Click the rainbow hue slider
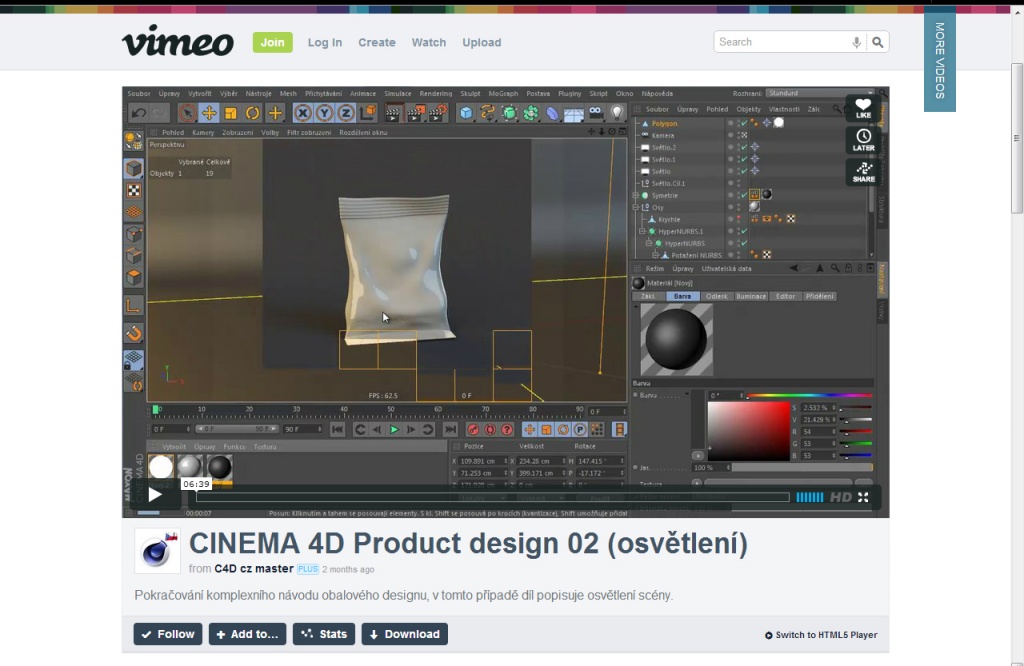The height and width of the screenshot is (666, 1024). 810,396
